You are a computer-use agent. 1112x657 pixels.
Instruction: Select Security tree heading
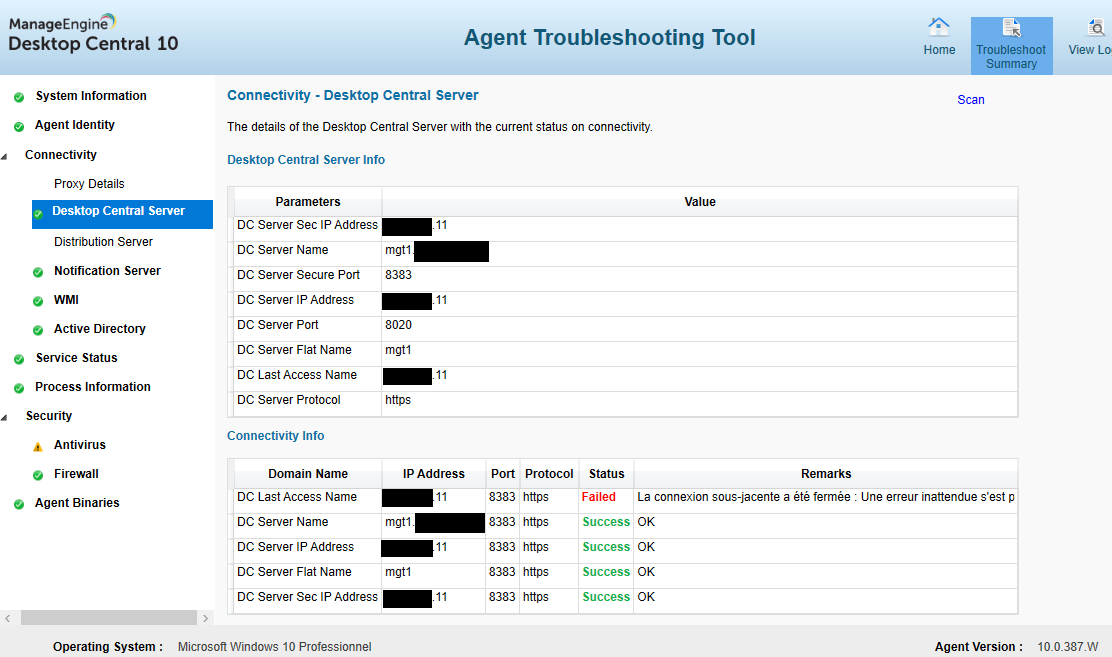pos(49,416)
